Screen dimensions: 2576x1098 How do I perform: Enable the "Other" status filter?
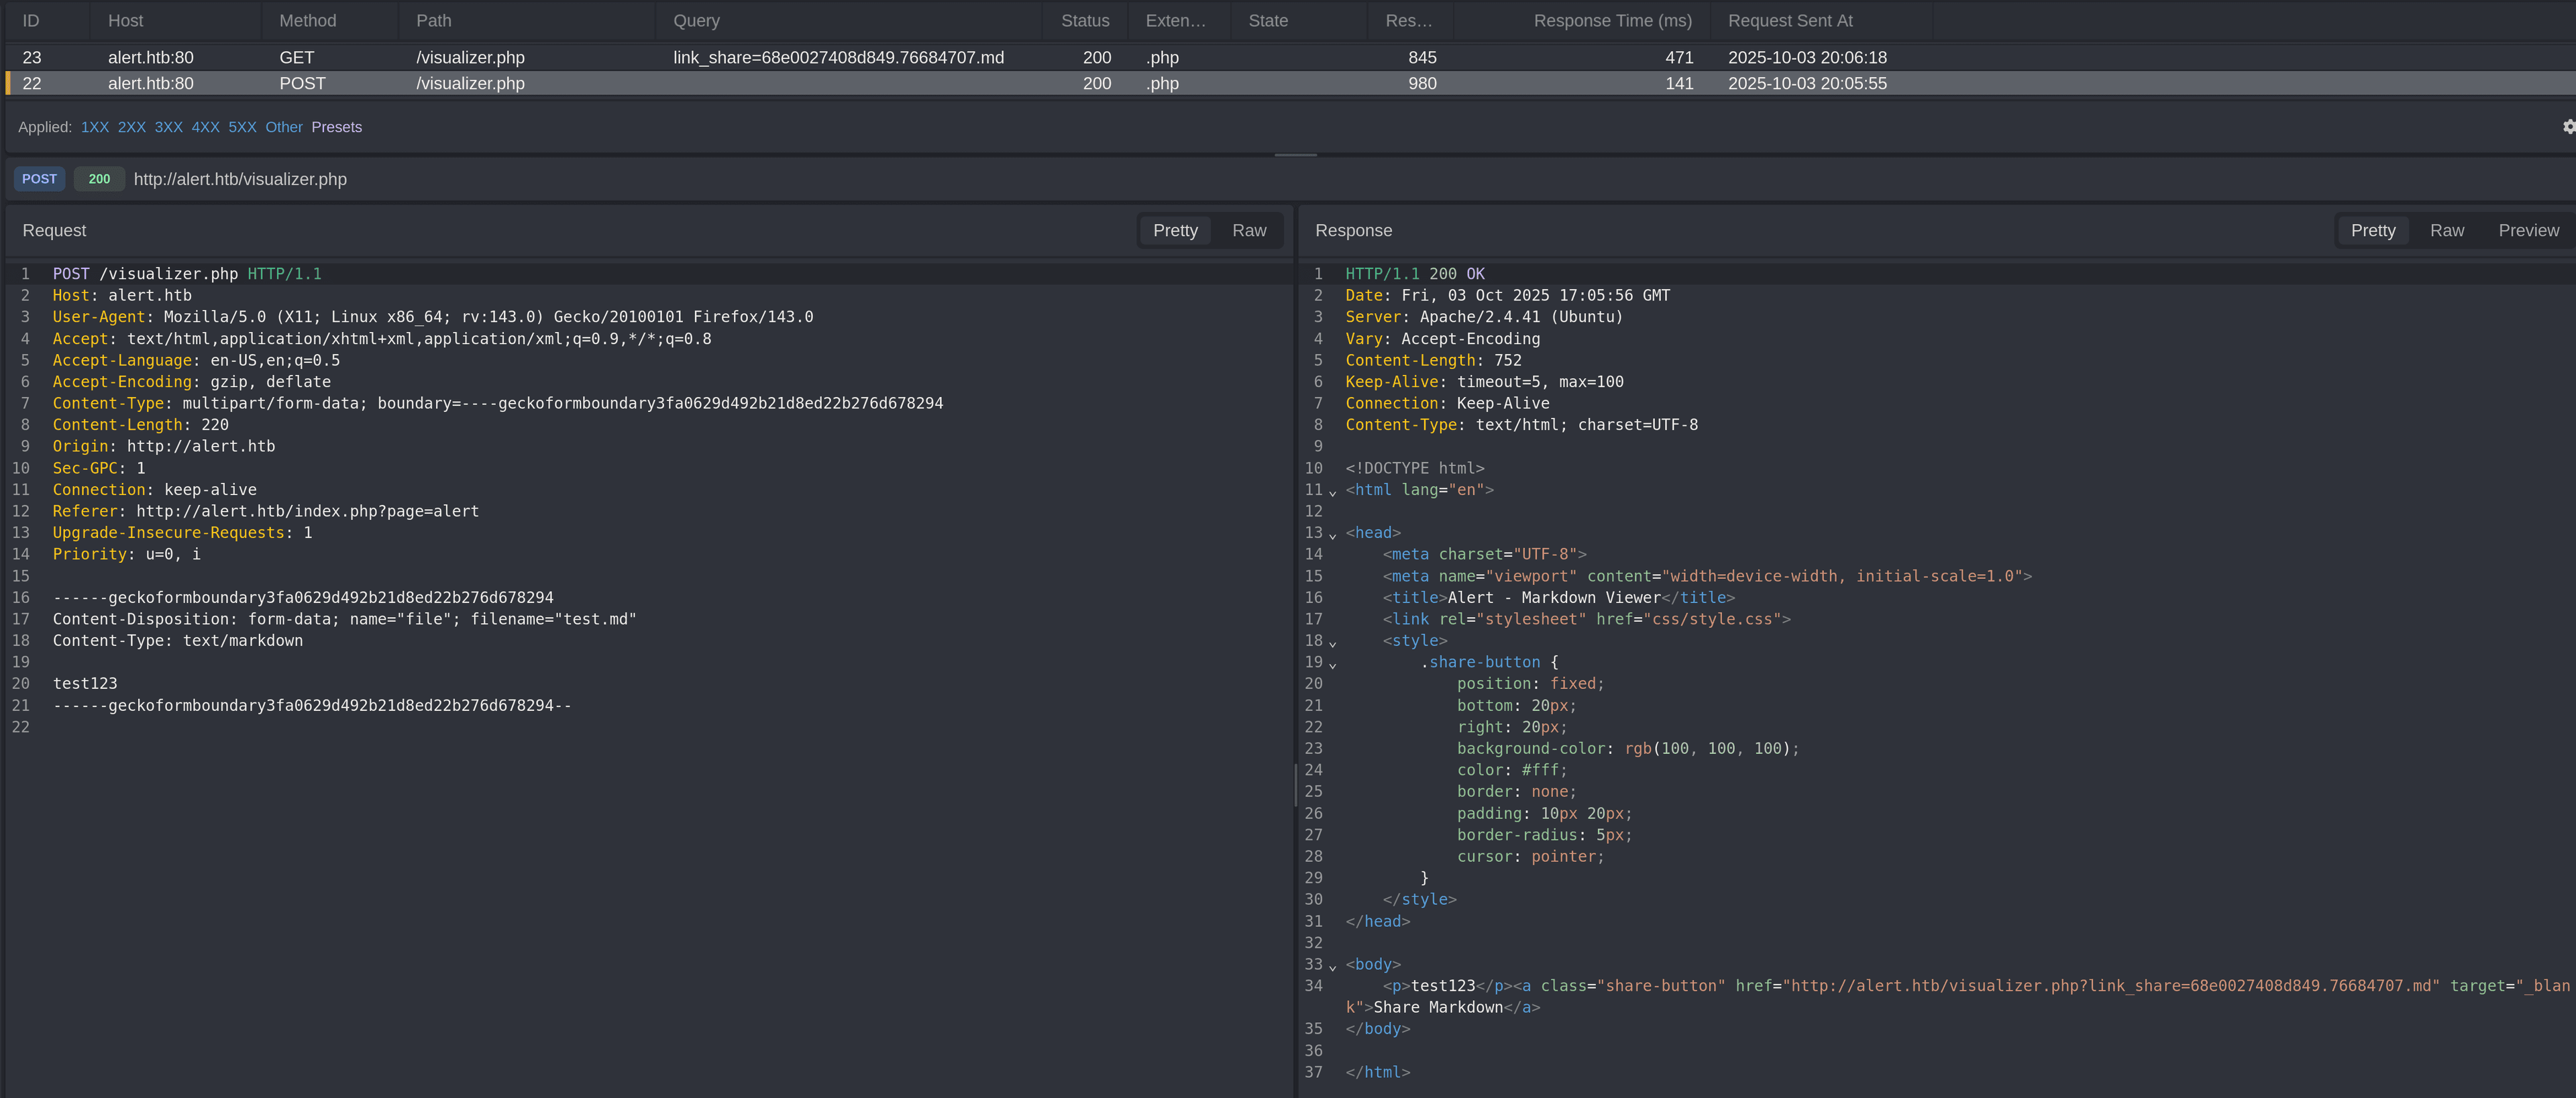pyautogui.click(x=283, y=127)
